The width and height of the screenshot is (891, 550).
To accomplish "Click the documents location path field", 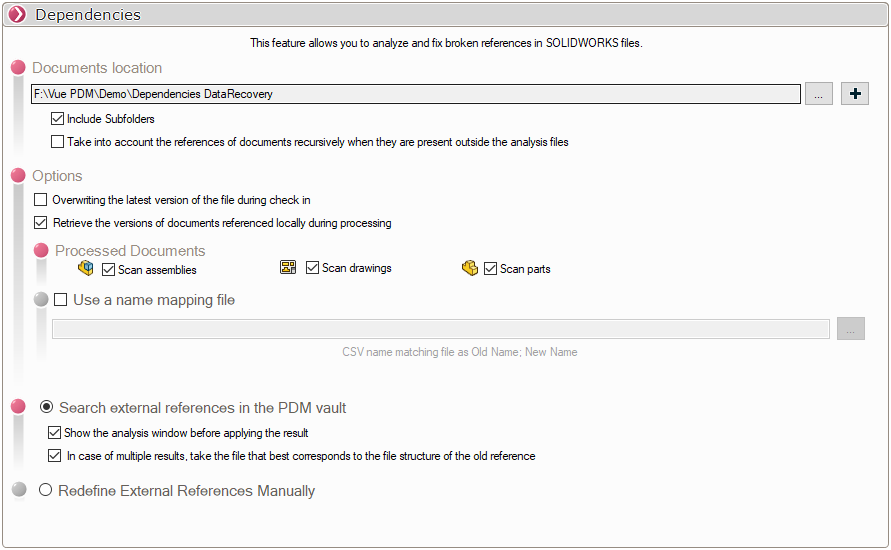I will [415, 94].
